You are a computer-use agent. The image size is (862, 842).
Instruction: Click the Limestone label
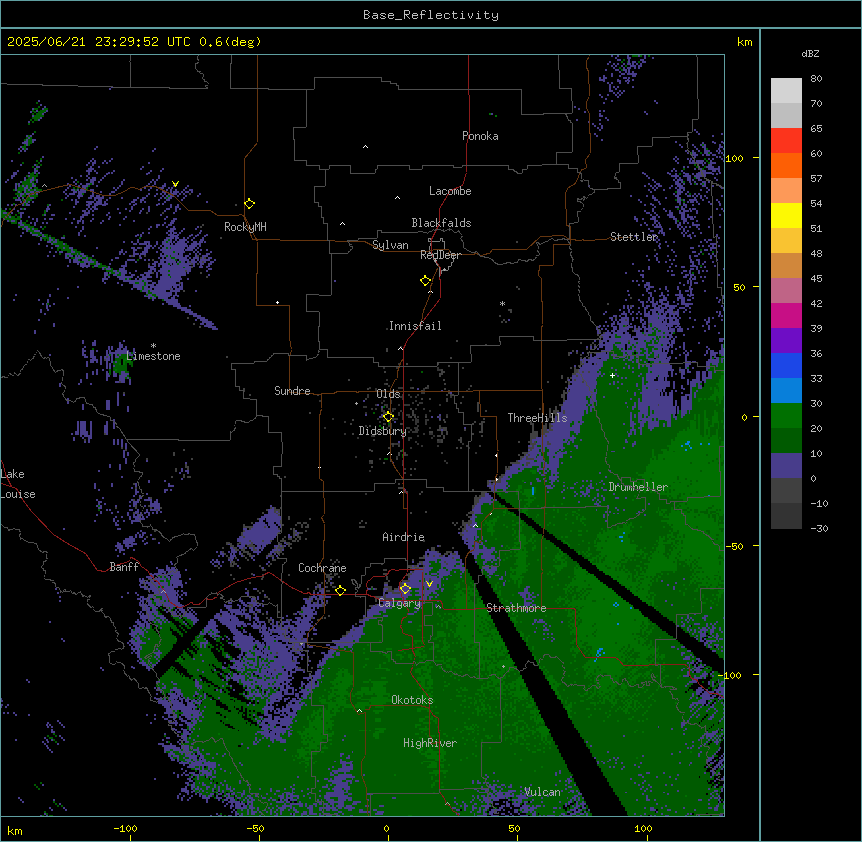[153, 356]
